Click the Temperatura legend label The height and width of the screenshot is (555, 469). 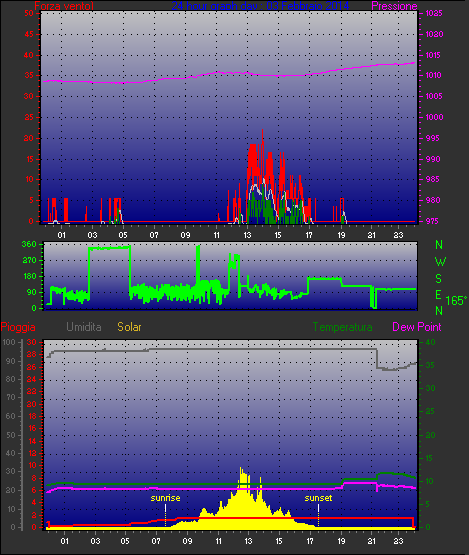342,327
